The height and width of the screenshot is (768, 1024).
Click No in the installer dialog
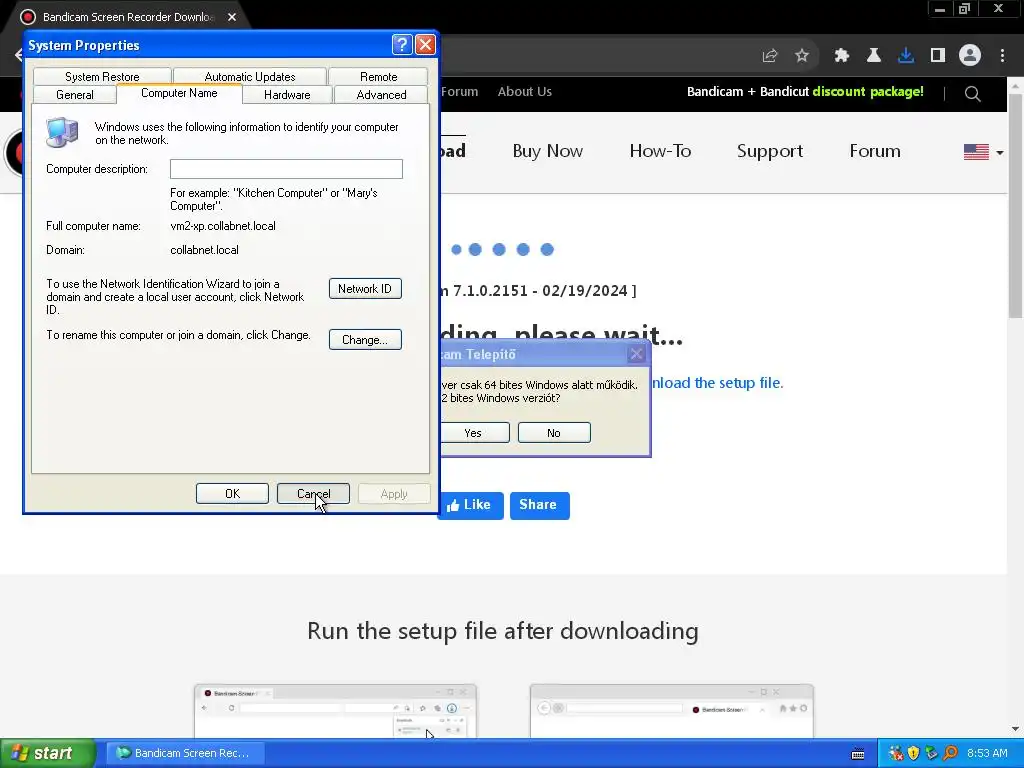coord(554,432)
